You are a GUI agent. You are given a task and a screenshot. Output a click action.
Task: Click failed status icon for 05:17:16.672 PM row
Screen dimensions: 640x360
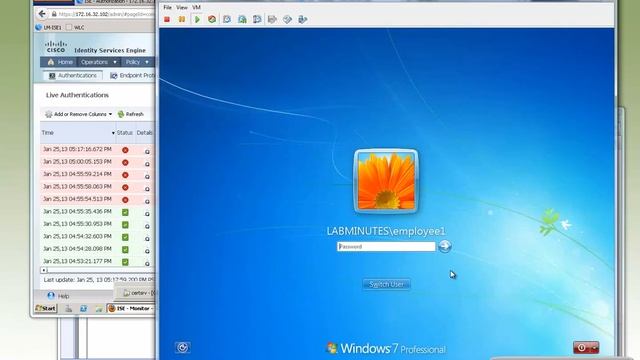(125, 150)
